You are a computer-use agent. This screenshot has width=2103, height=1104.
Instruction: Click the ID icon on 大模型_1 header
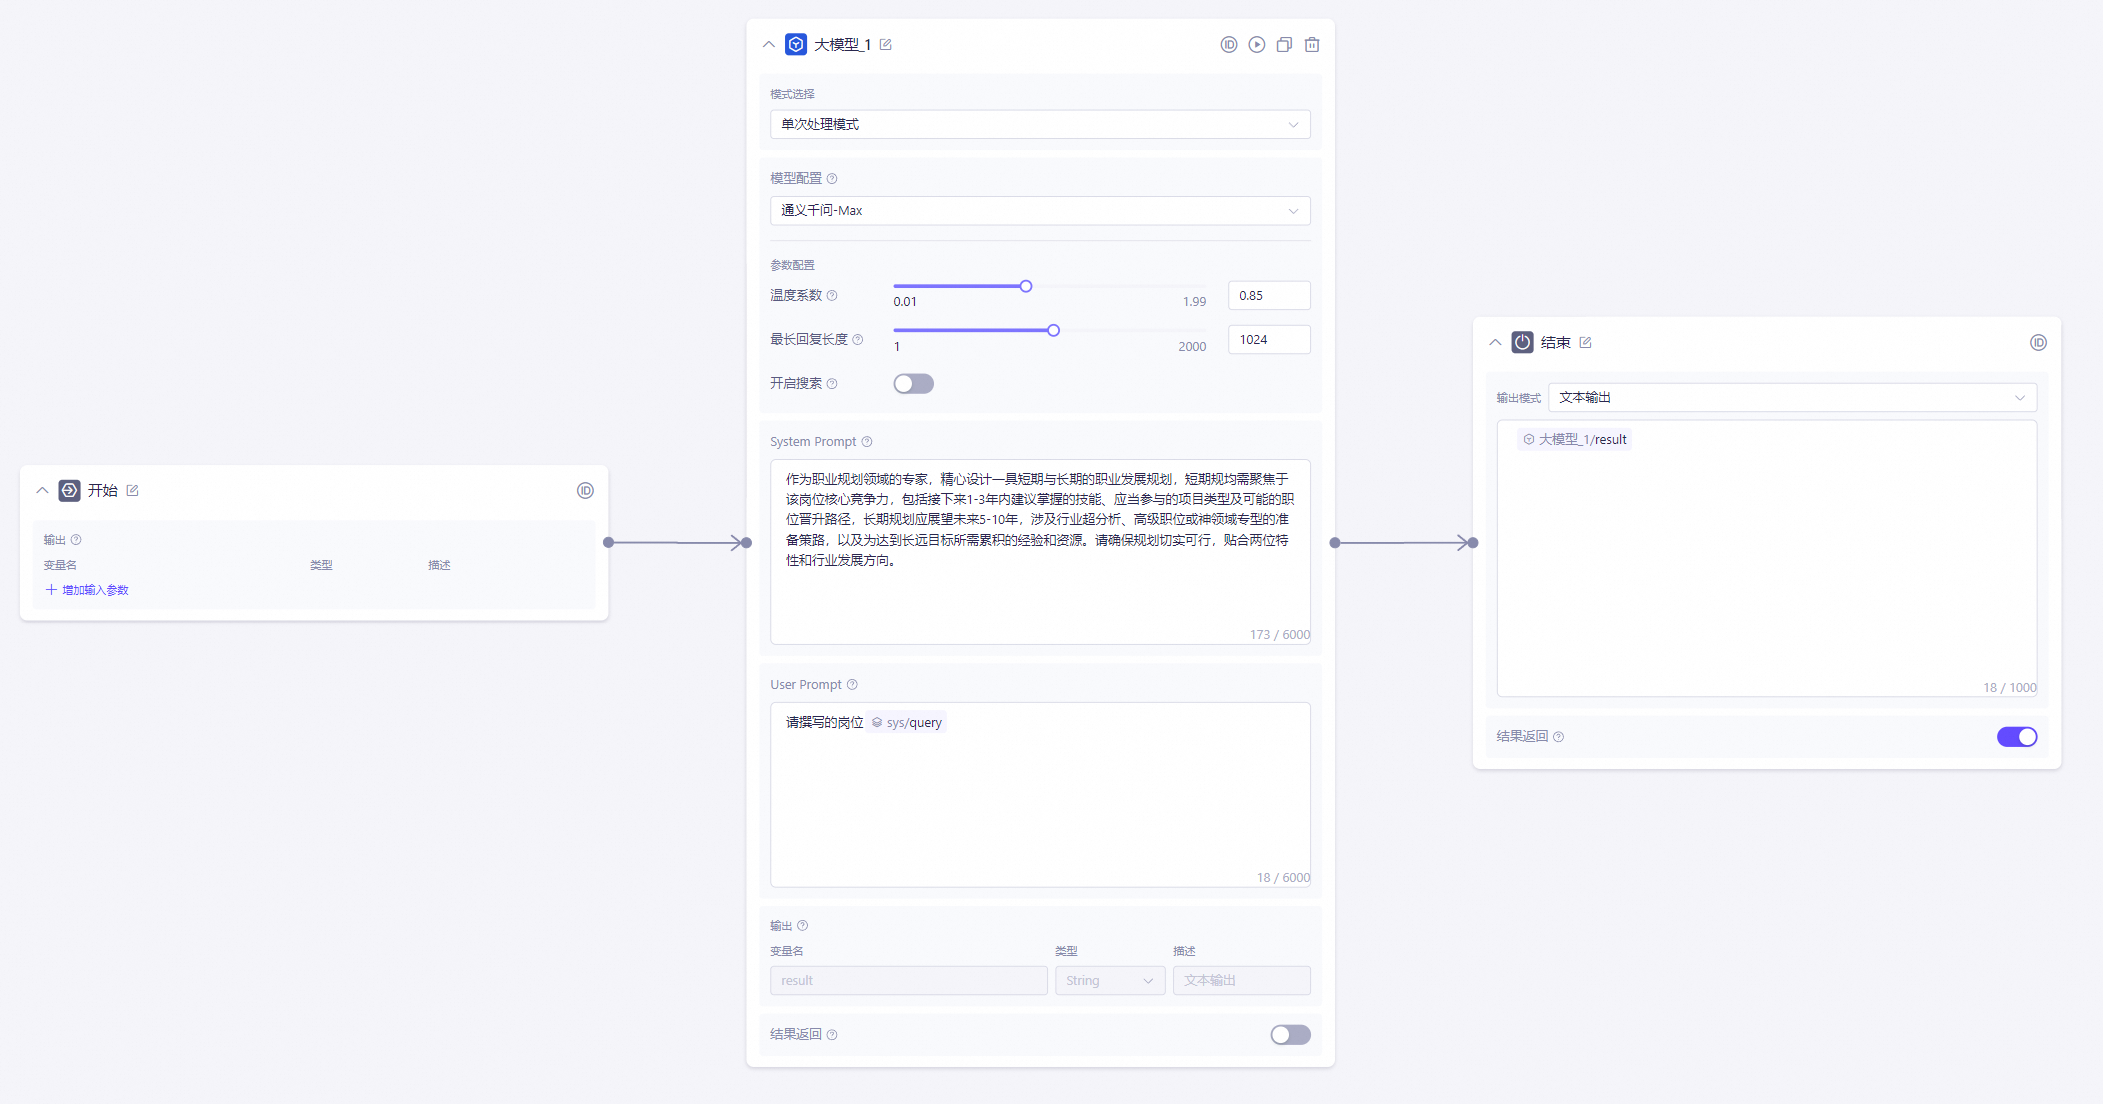coord(1229,45)
